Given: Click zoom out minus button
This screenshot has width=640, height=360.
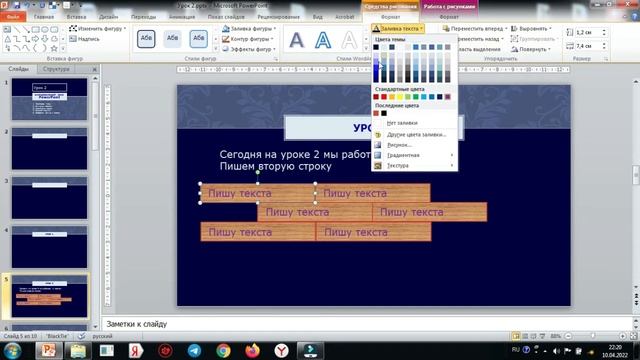Looking at the screenshot, I should (568, 336).
